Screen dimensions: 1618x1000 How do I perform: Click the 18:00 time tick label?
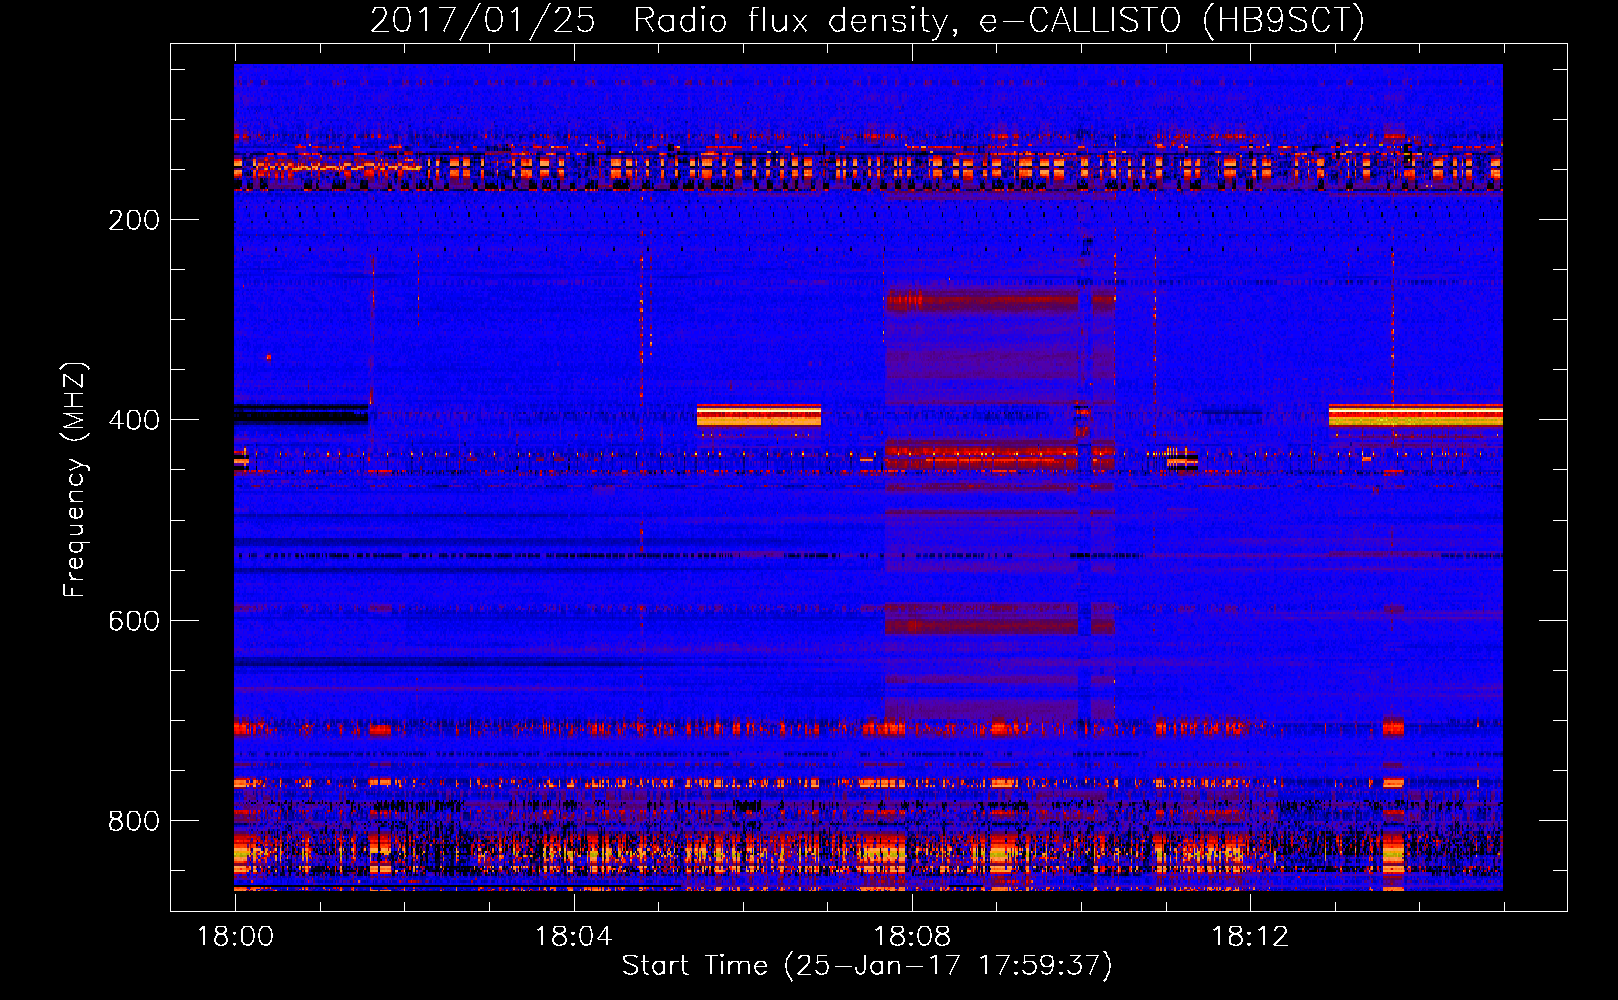(235, 937)
